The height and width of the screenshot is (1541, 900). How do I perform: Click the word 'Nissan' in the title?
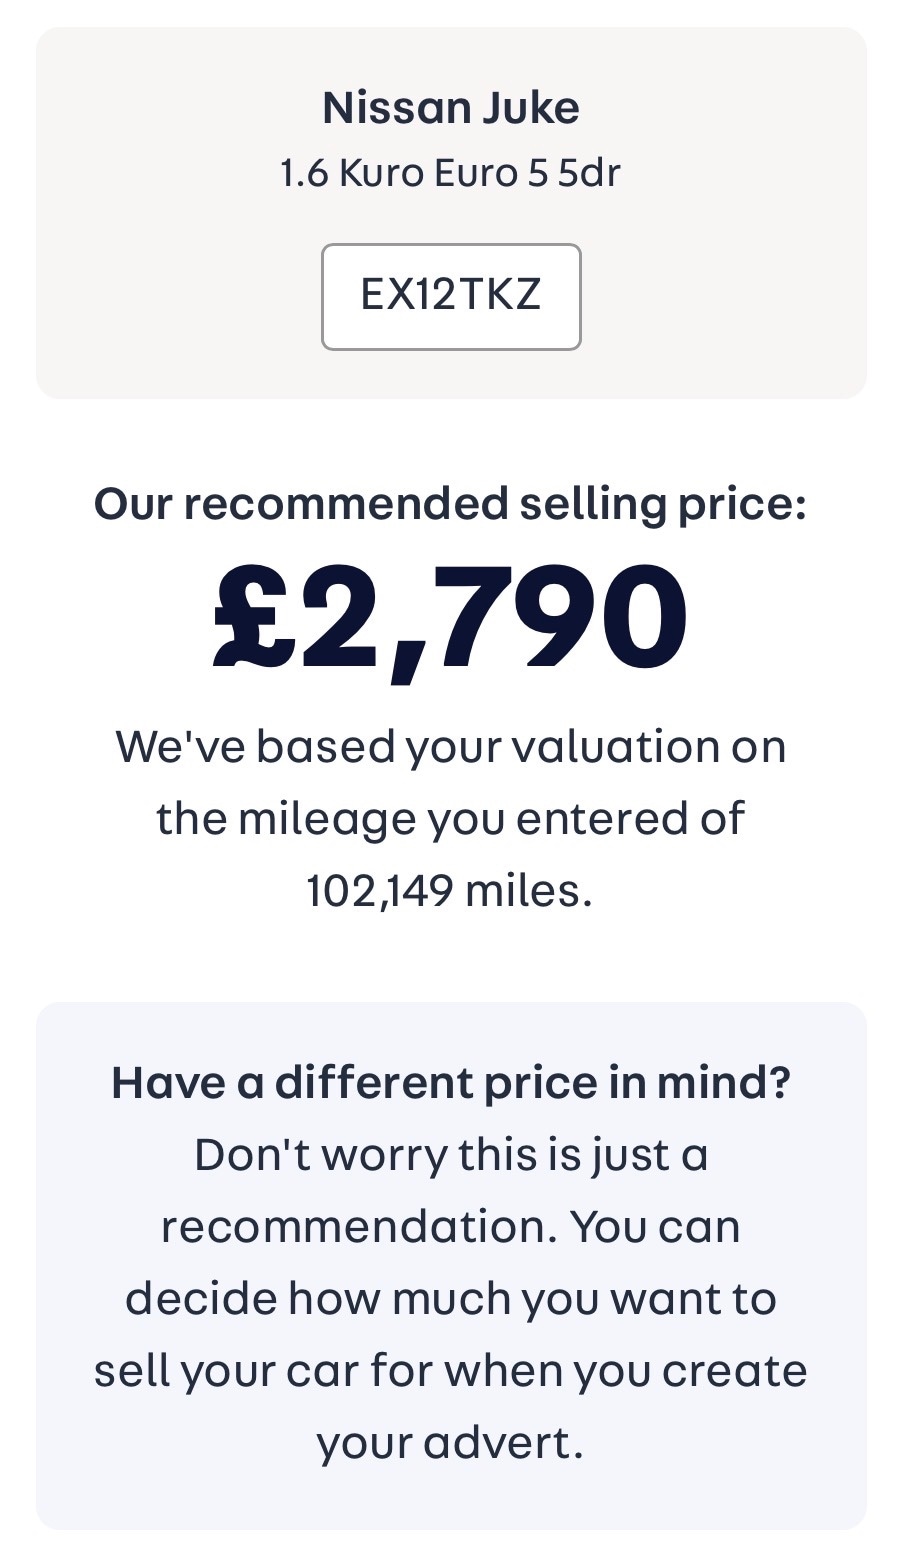[397, 108]
